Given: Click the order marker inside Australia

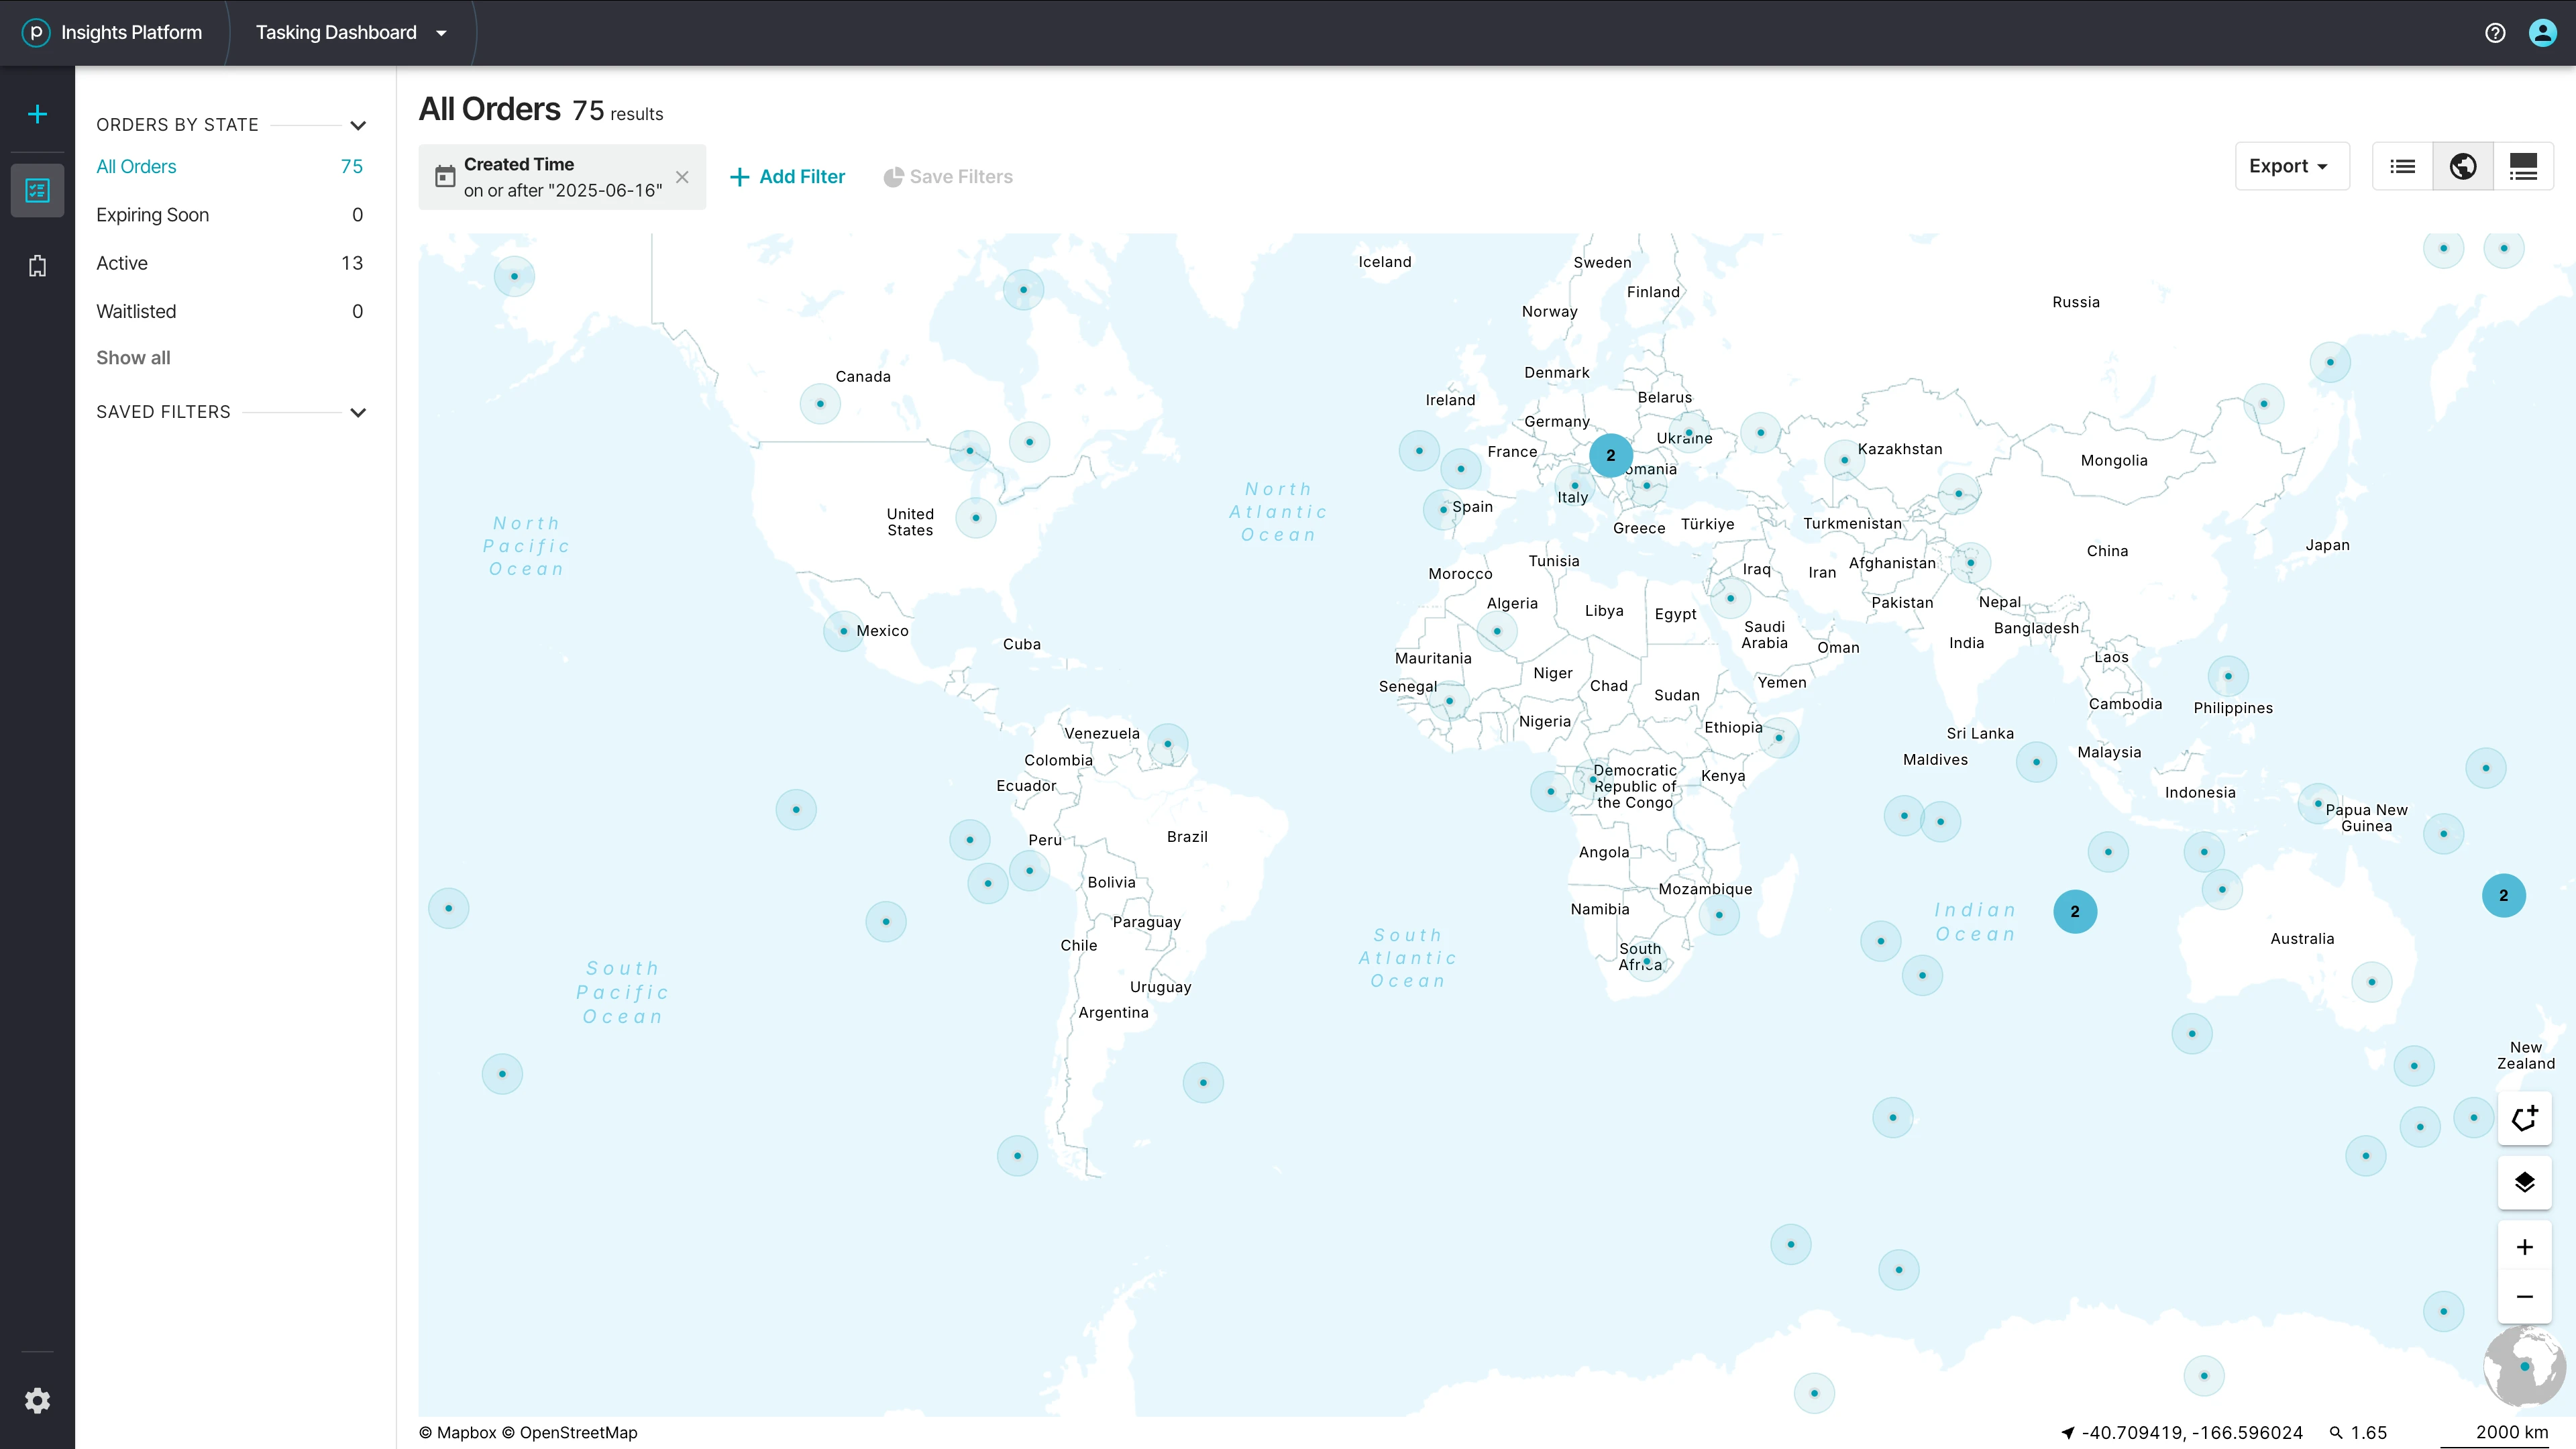Looking at the screenshot, I should (2371, 982).
